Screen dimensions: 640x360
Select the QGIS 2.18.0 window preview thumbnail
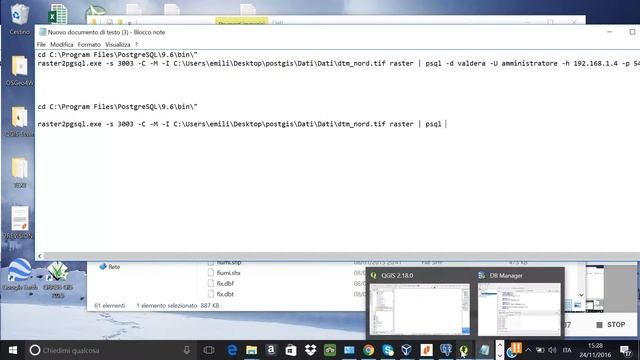pos(420,309)
